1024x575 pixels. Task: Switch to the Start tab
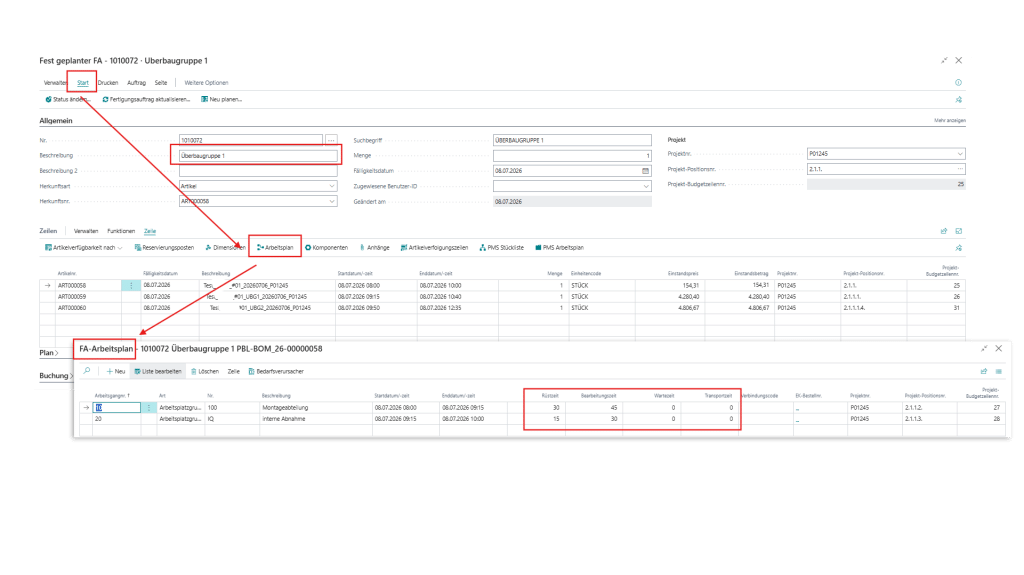point(83,83)
